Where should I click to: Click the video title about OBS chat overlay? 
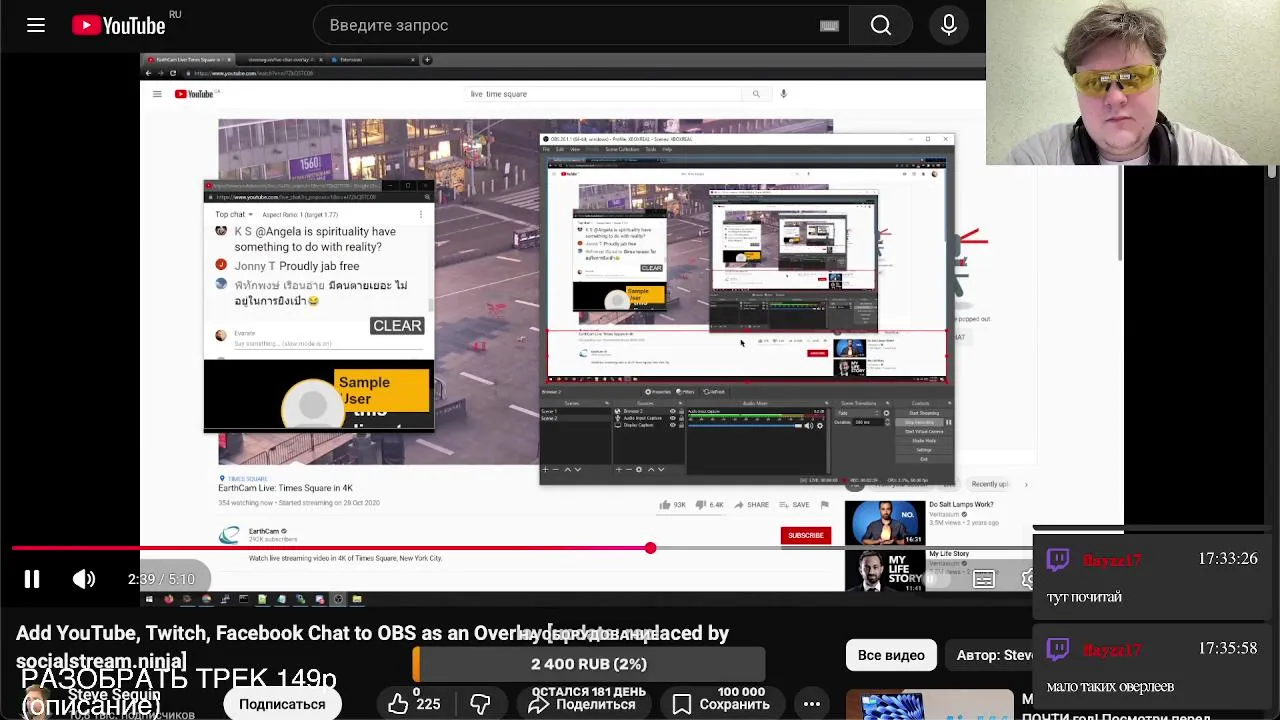coord(372,646)
